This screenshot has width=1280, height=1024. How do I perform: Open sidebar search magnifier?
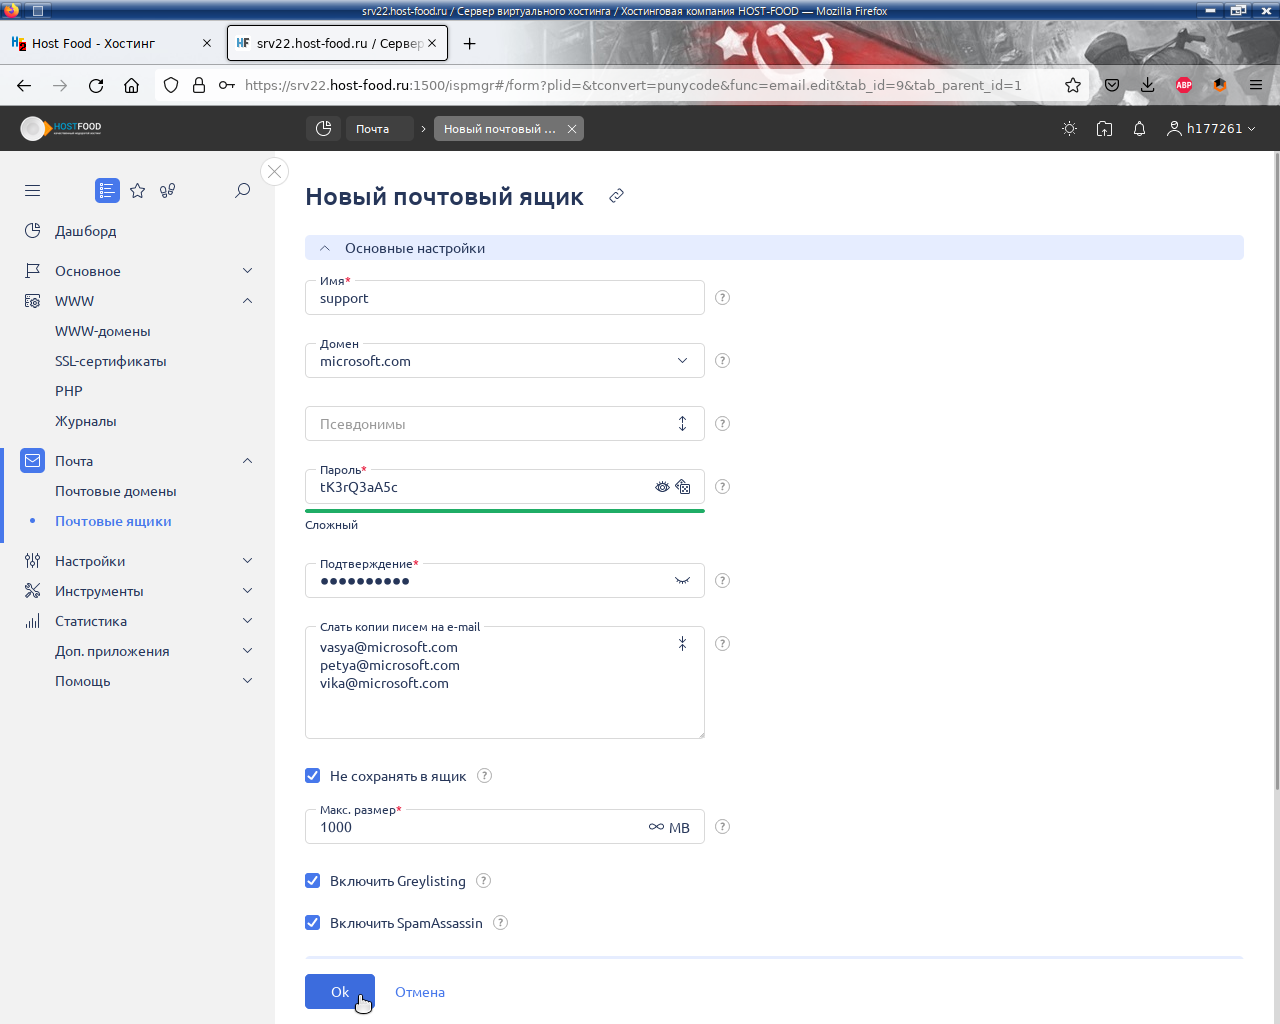click(x=242, y=190)
